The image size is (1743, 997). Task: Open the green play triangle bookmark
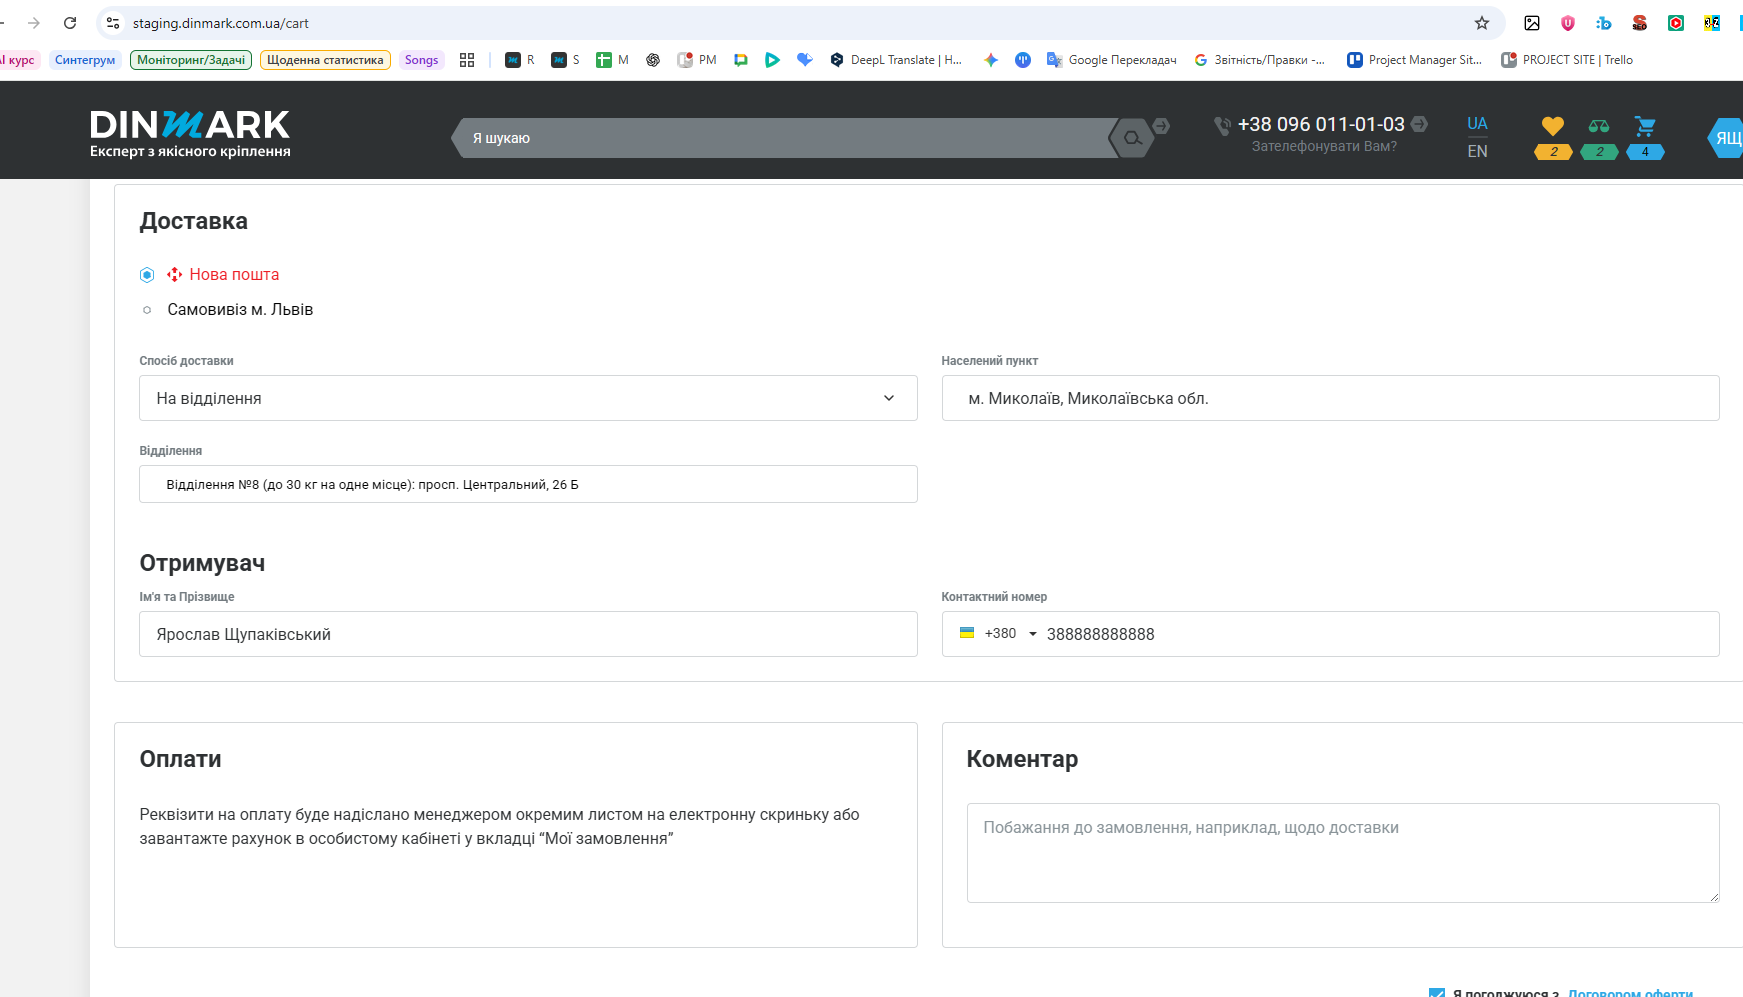pos(772,60)
